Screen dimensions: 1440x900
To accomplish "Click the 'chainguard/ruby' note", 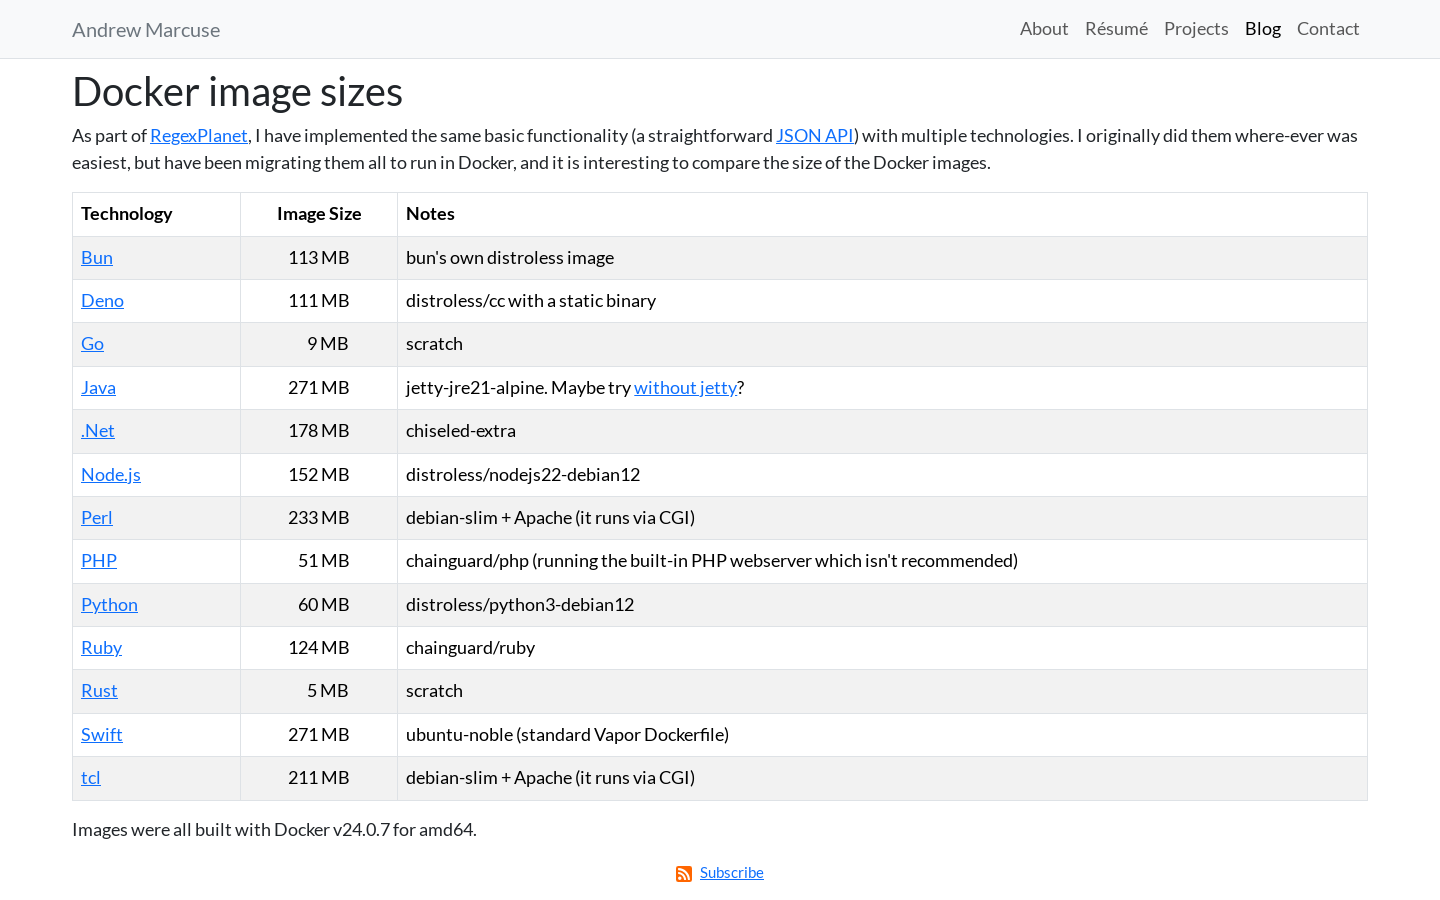I will [x=470, y=648].
